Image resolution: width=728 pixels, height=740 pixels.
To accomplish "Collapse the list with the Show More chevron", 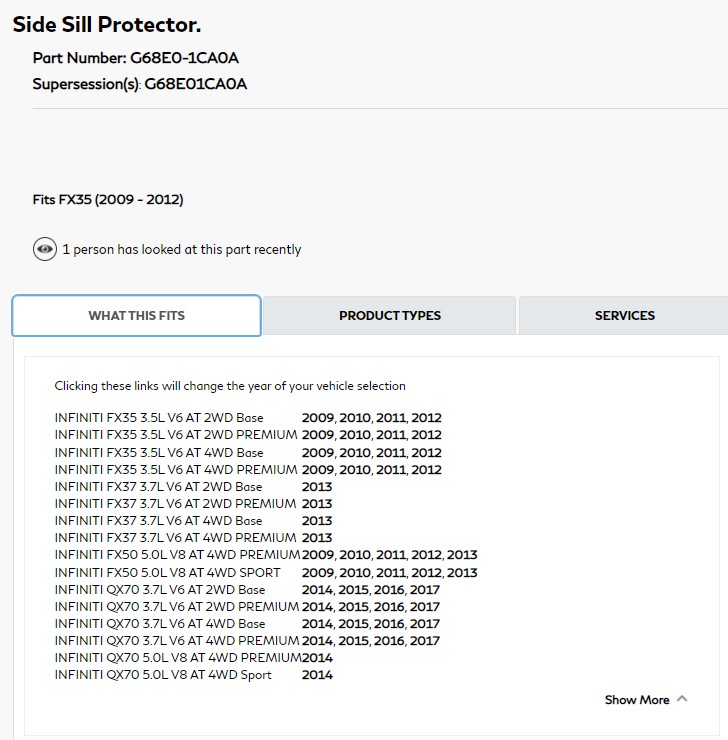I will click(x=682, y=699).
